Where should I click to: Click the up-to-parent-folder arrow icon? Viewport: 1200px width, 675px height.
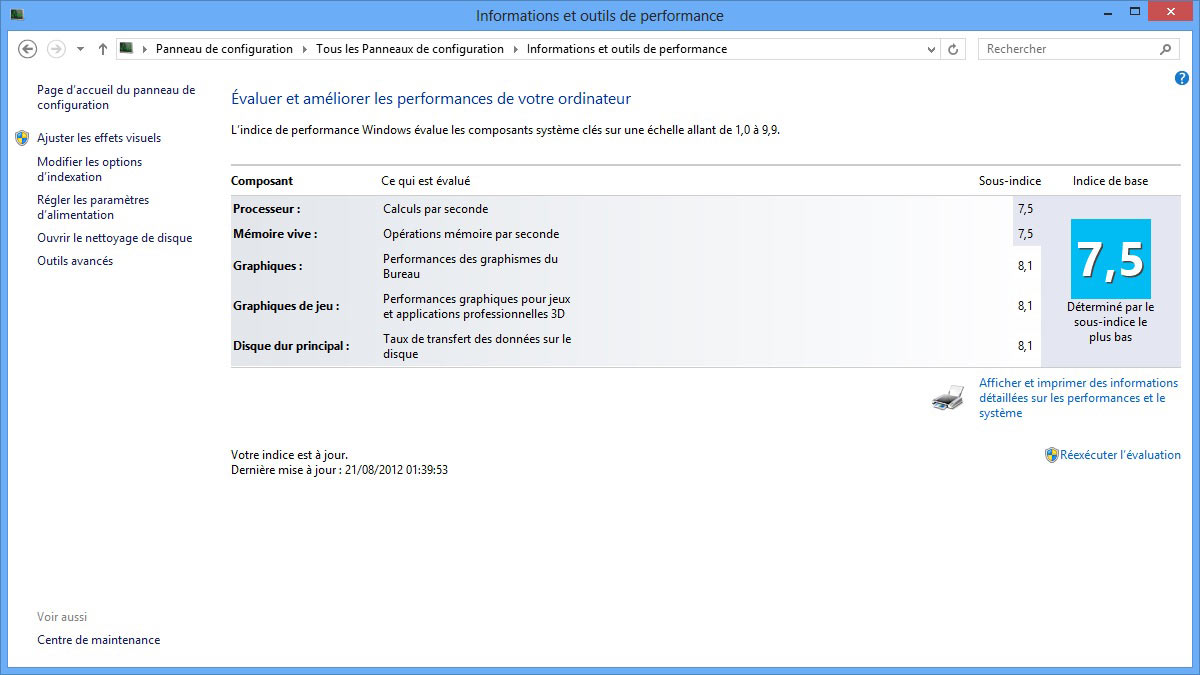102,48
